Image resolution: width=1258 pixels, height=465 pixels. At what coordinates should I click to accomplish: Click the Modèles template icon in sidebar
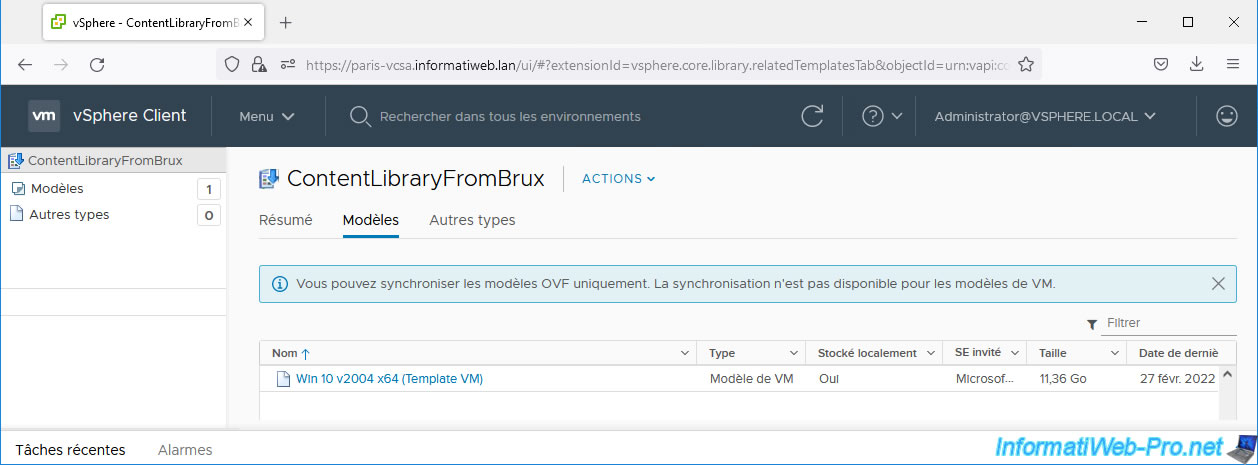pyautogui.click(x=18, y=188)
